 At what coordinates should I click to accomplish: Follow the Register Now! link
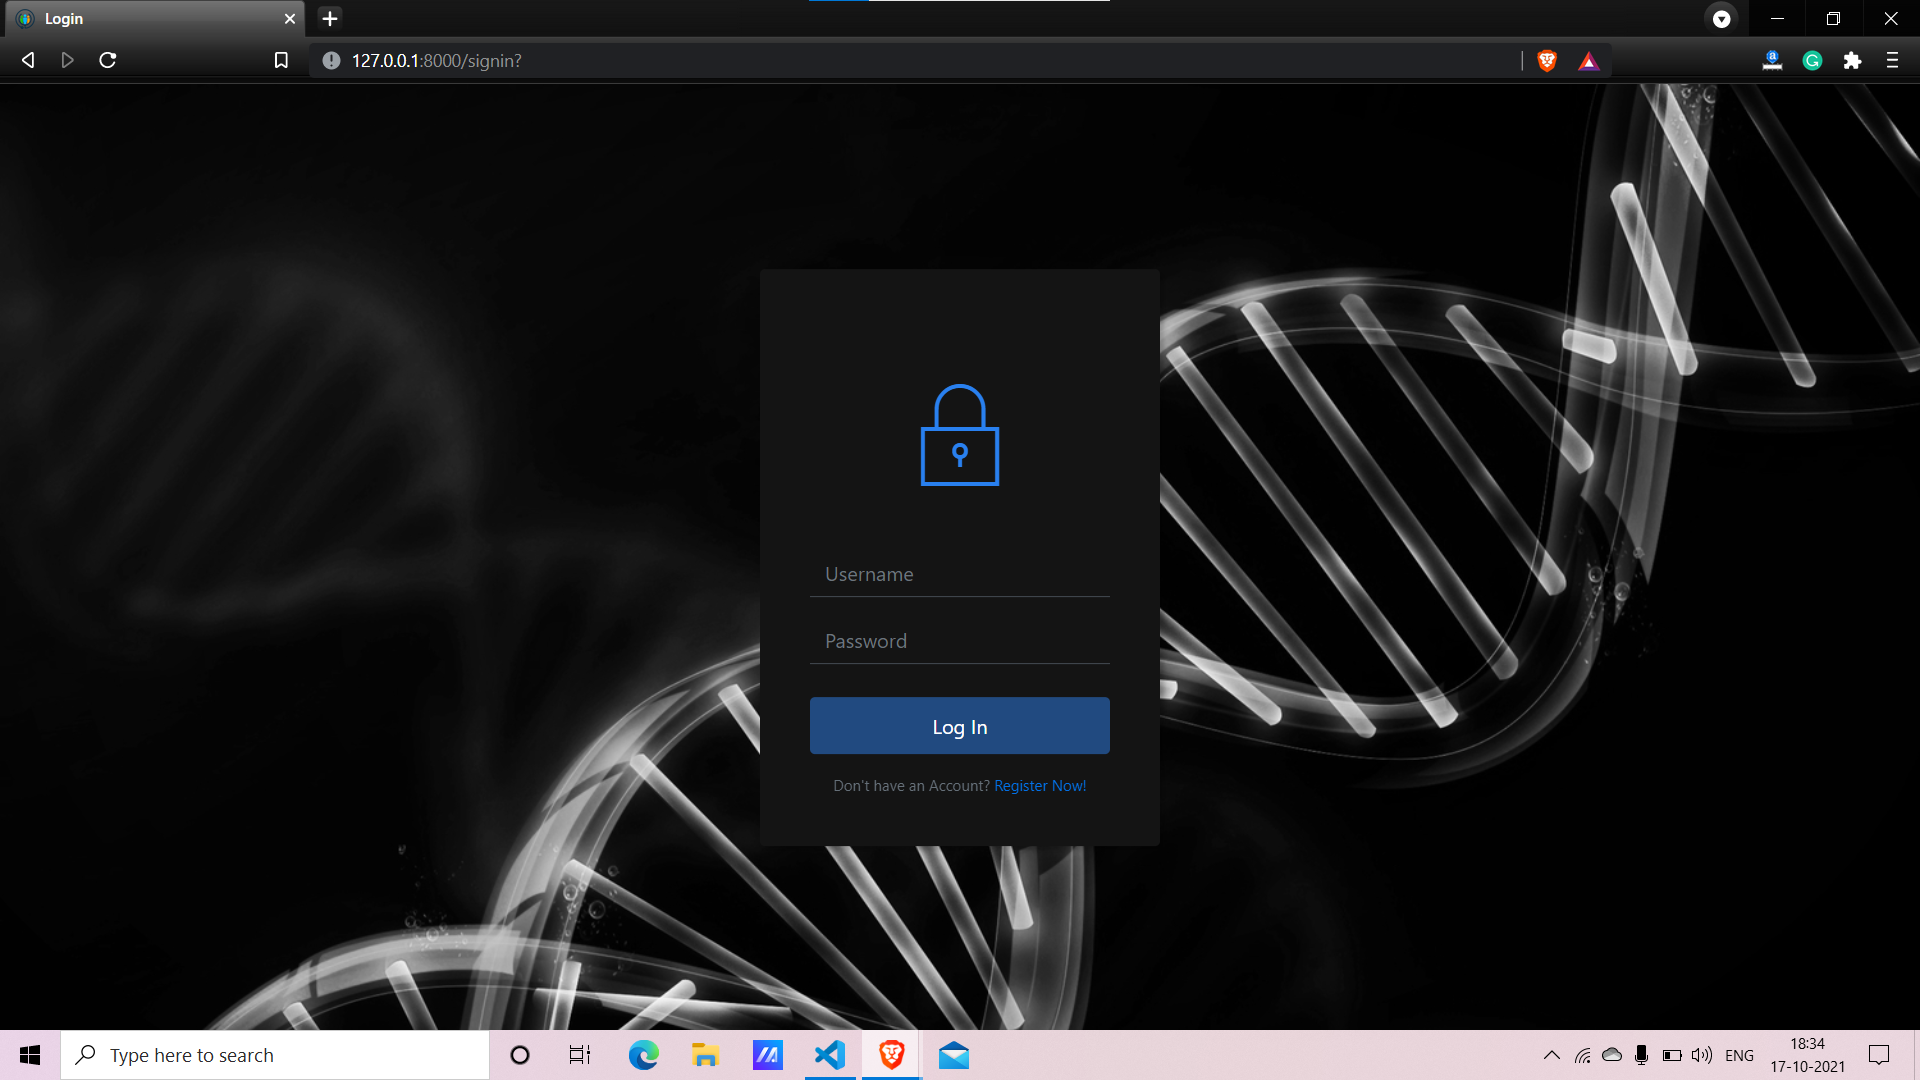[1040, 786]
